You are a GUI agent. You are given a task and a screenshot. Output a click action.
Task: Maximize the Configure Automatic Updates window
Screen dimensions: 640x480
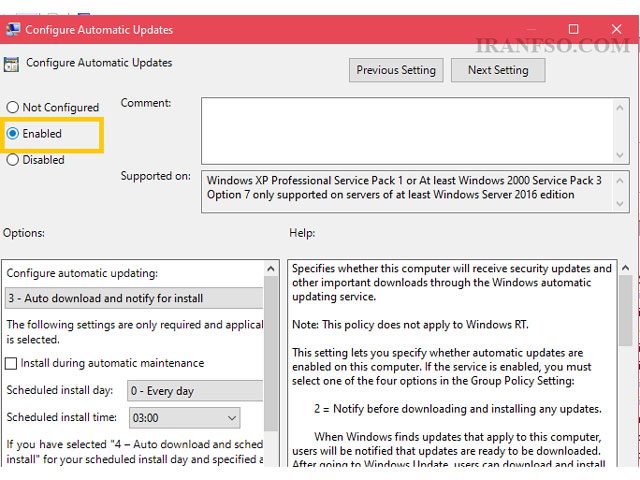[x=573, y=29]
